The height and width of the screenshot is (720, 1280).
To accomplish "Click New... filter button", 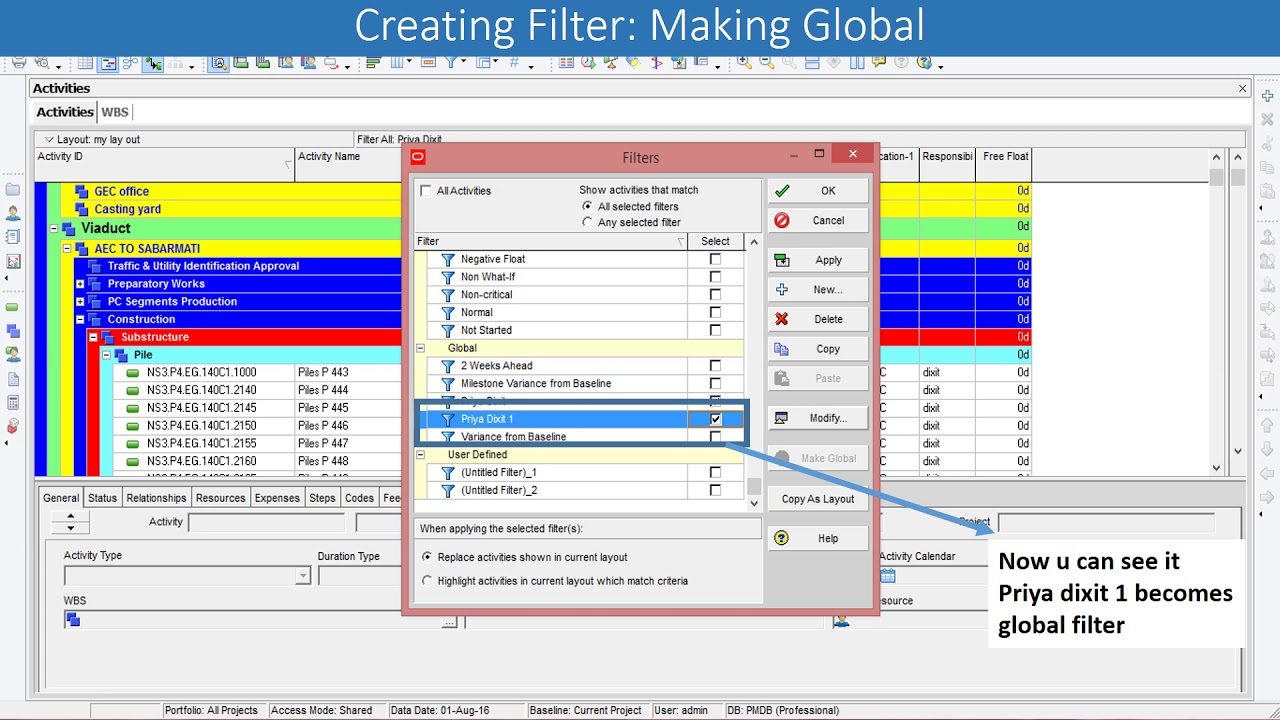I will tap(818, 290).
